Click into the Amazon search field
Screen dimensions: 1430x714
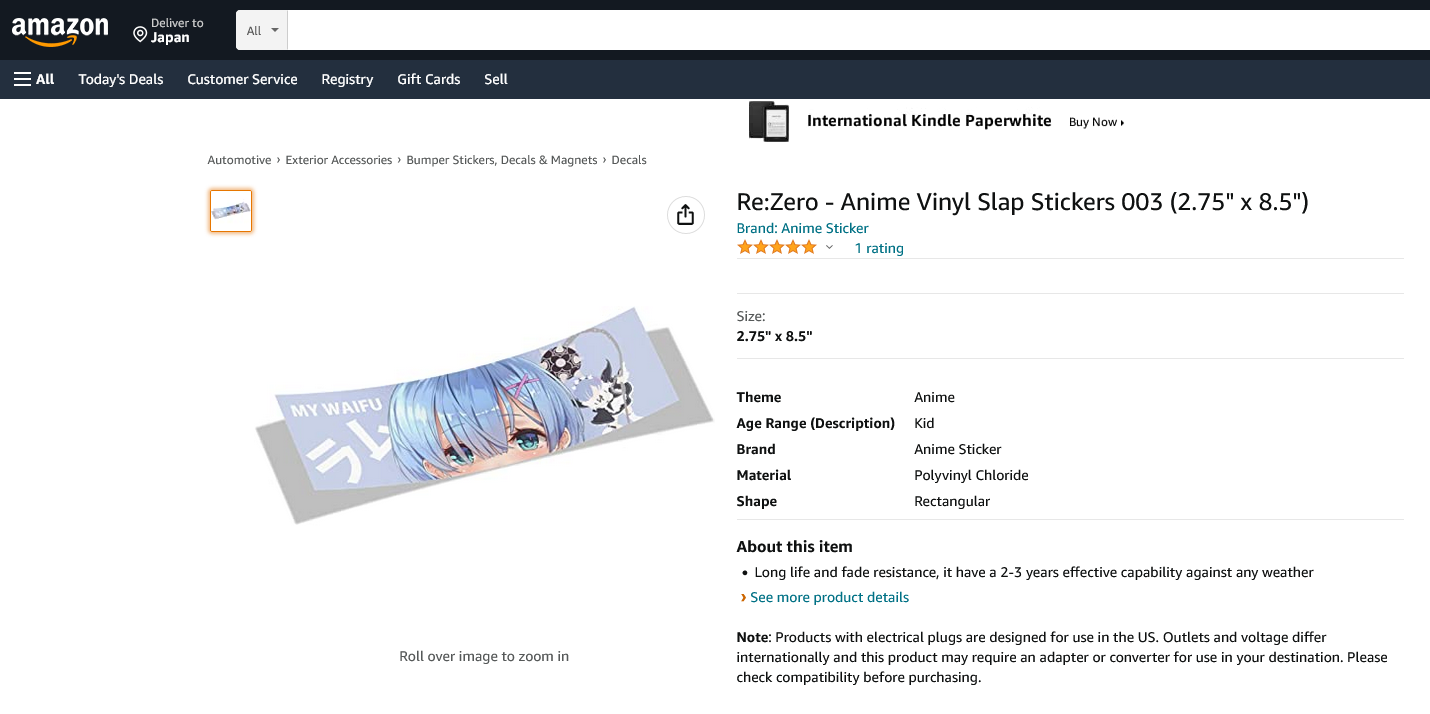click(850, 31)
